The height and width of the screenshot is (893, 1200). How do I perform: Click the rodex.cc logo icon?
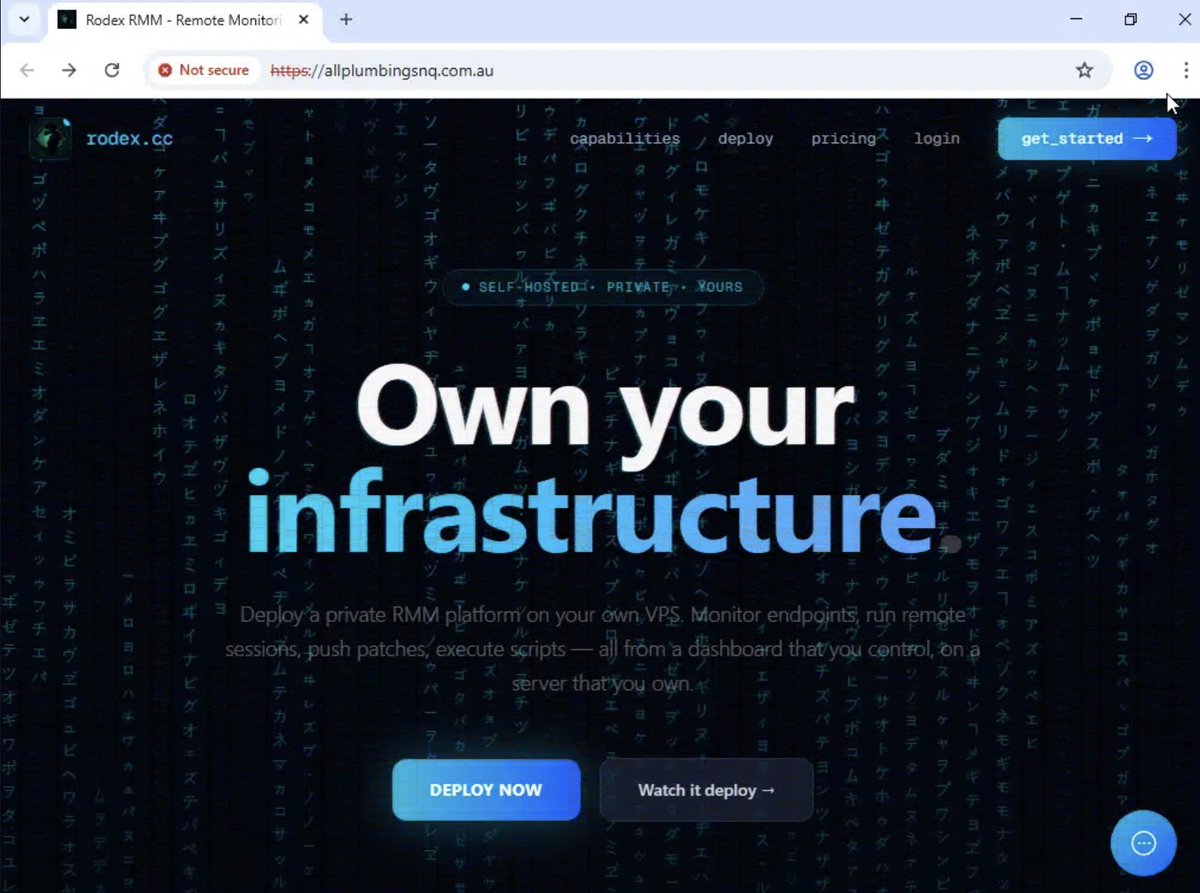tap(50, 139)
